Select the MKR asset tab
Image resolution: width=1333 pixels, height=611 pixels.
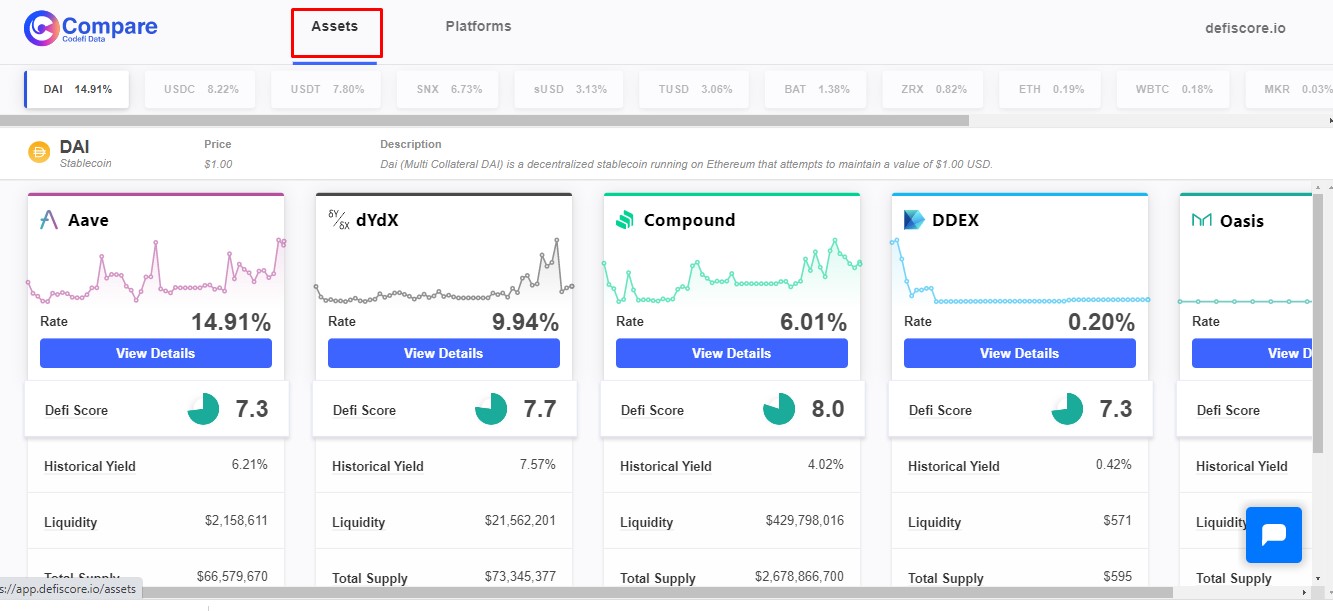[x=1289, y=89]
